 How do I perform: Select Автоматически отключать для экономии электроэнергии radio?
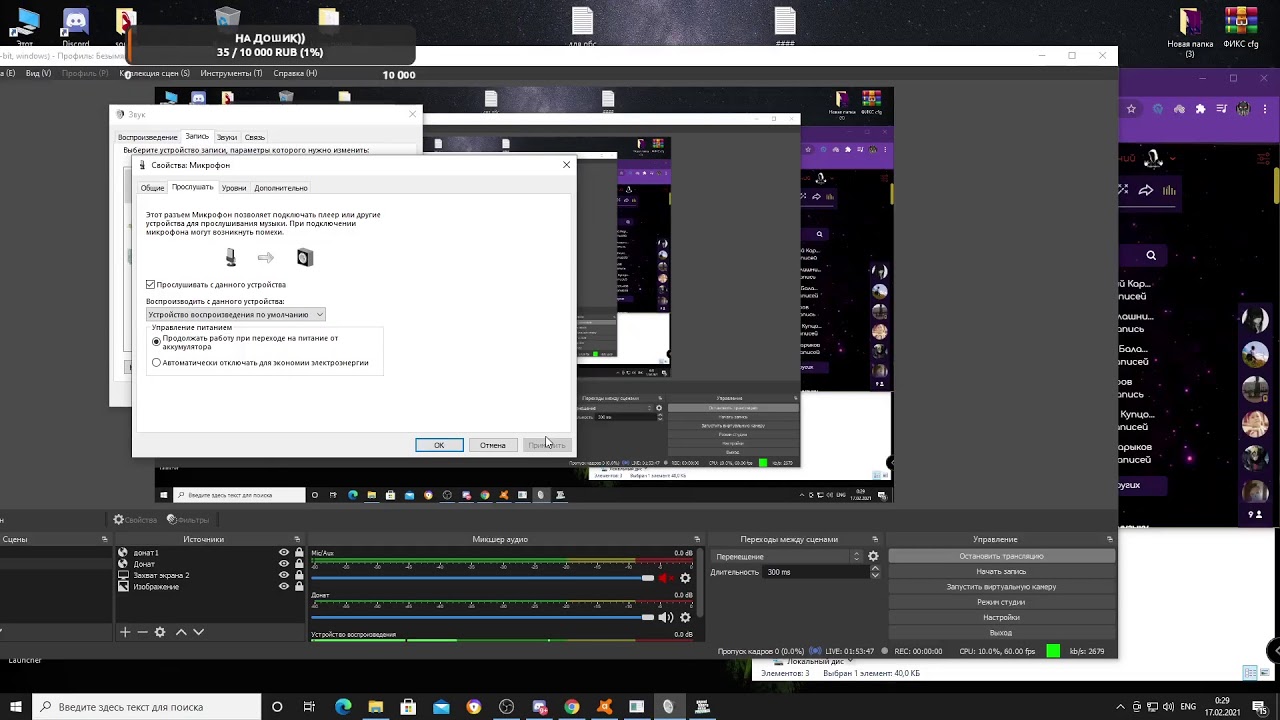point(156,363)
